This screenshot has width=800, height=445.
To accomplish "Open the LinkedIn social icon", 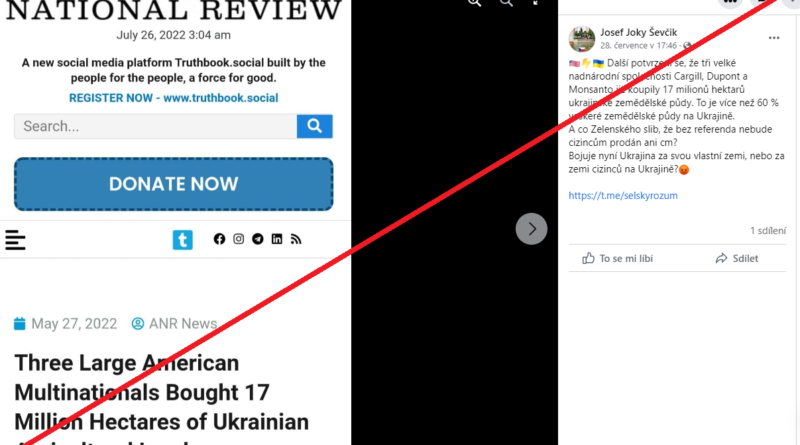I will point(277,239).
